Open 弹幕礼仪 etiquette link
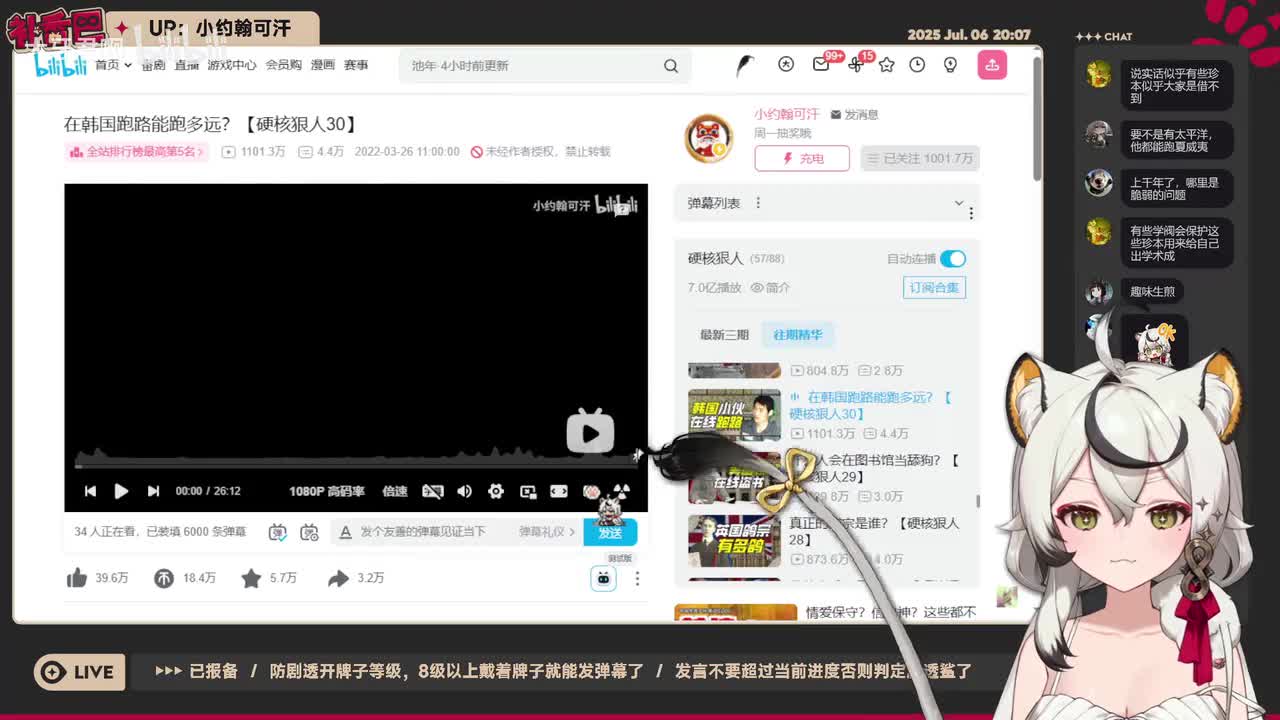This screenshot has height=720, width=1280. [x=547, y=532]
